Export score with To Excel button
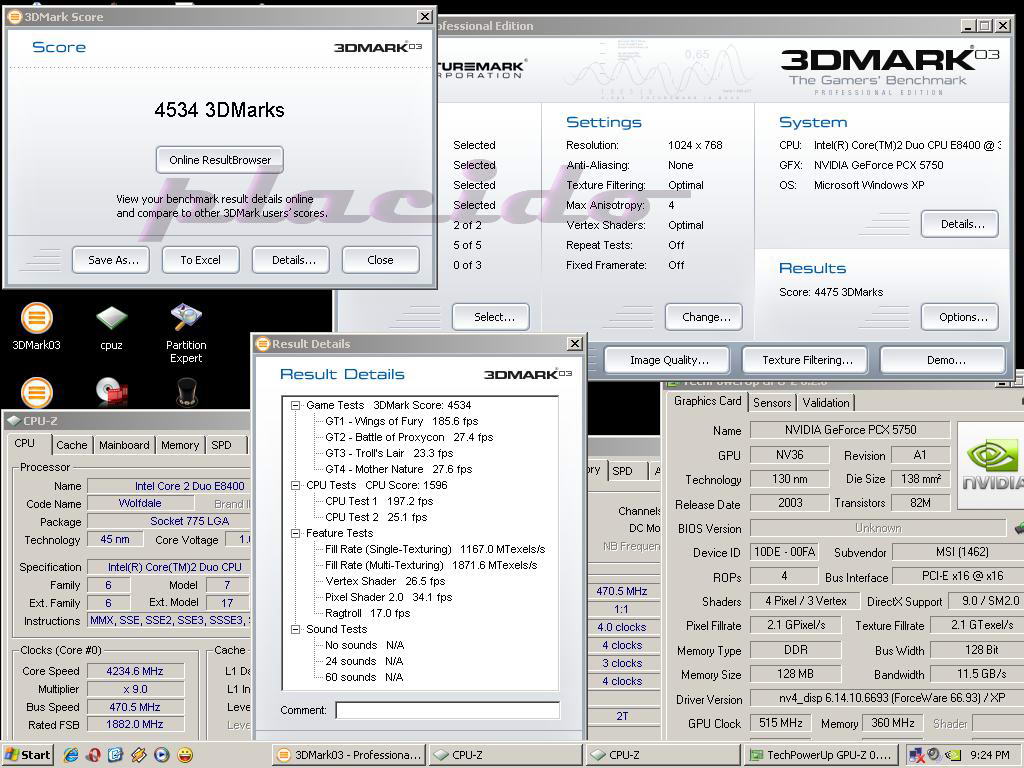The height and width of the screenshot is (768, 1024). (200, 260)
